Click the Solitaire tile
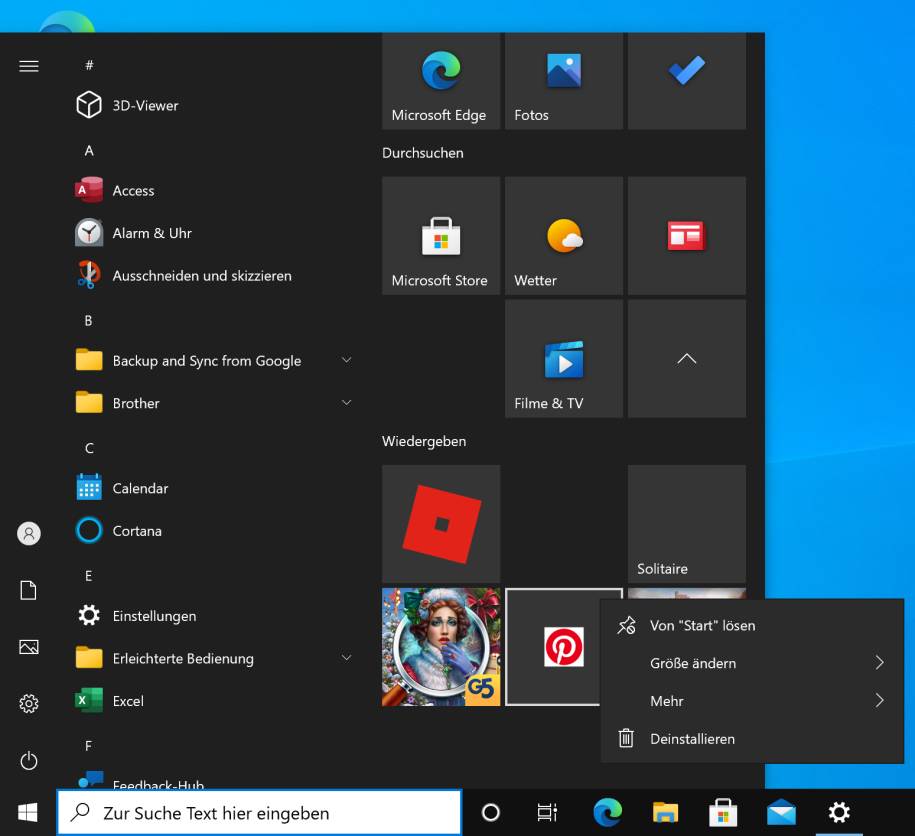915x836 pixels. 687,524
